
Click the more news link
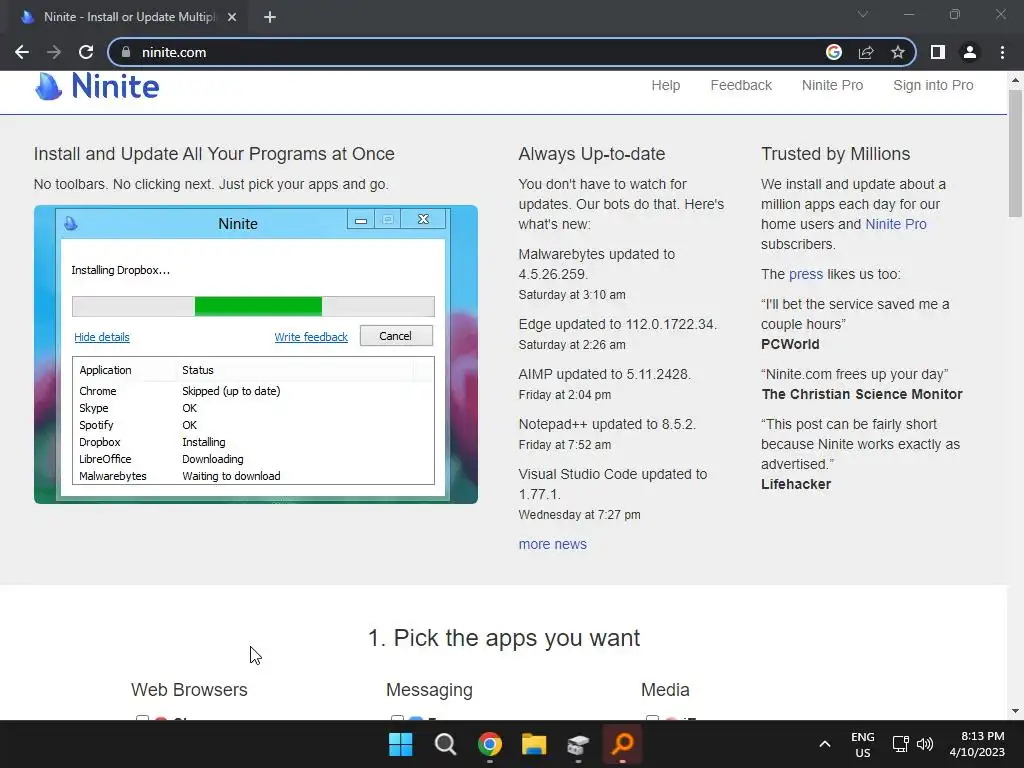(552, 544)
